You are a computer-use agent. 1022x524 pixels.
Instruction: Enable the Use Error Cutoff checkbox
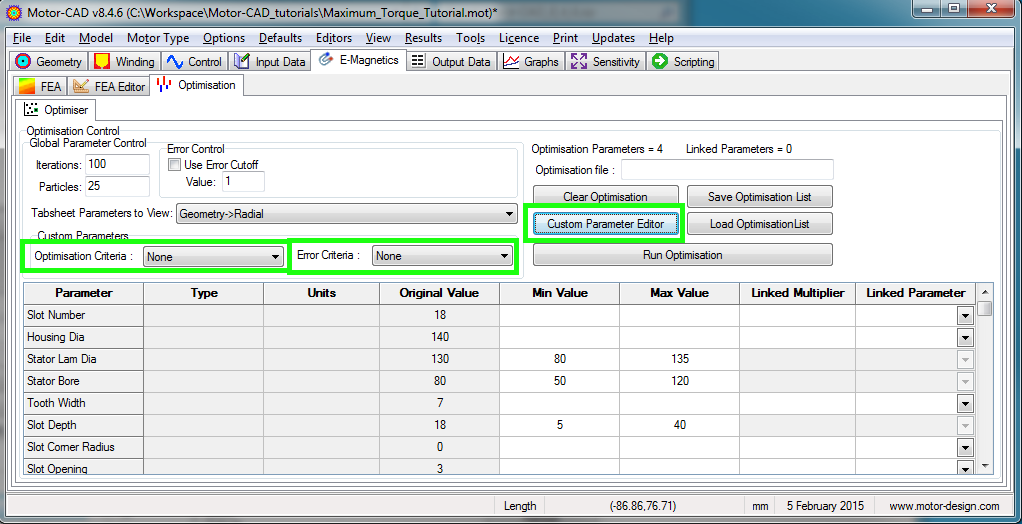[x=175, y=165]
